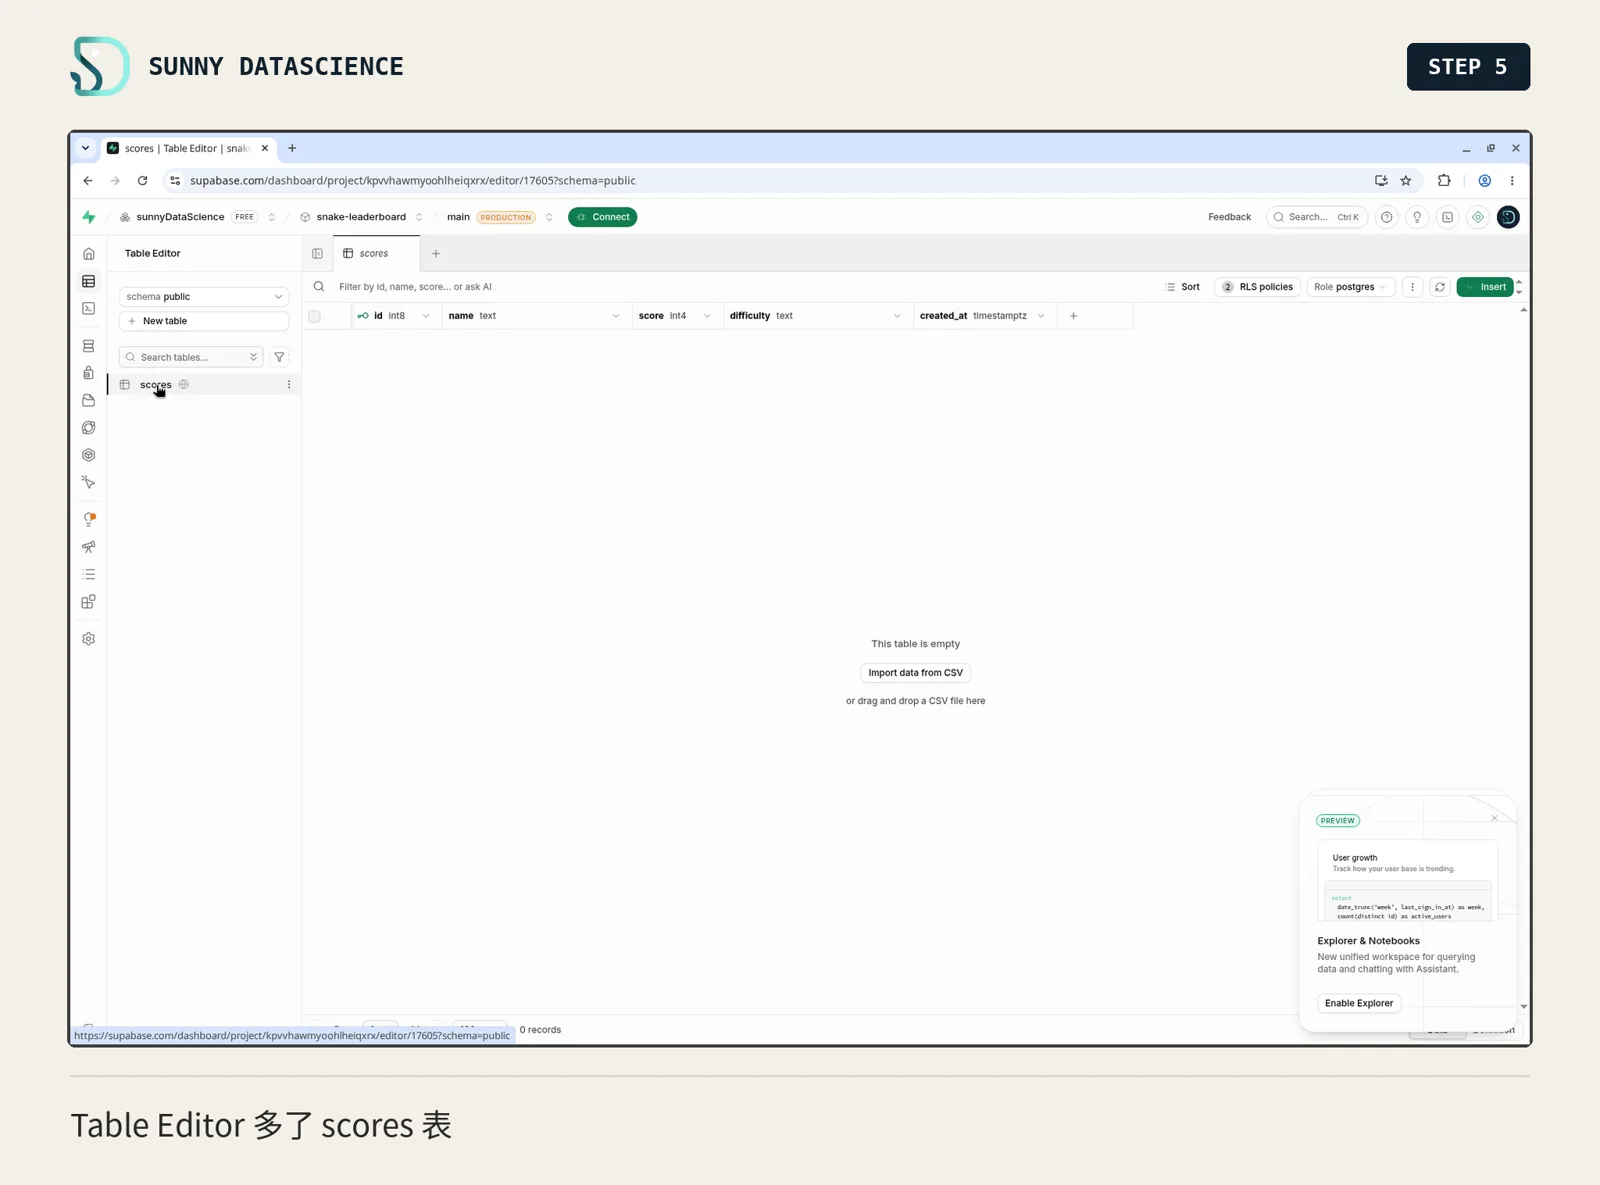Open the help question-mark icon
Image resolution: width=1600 pixels, height=1185 pixels.
(1386, 217)
